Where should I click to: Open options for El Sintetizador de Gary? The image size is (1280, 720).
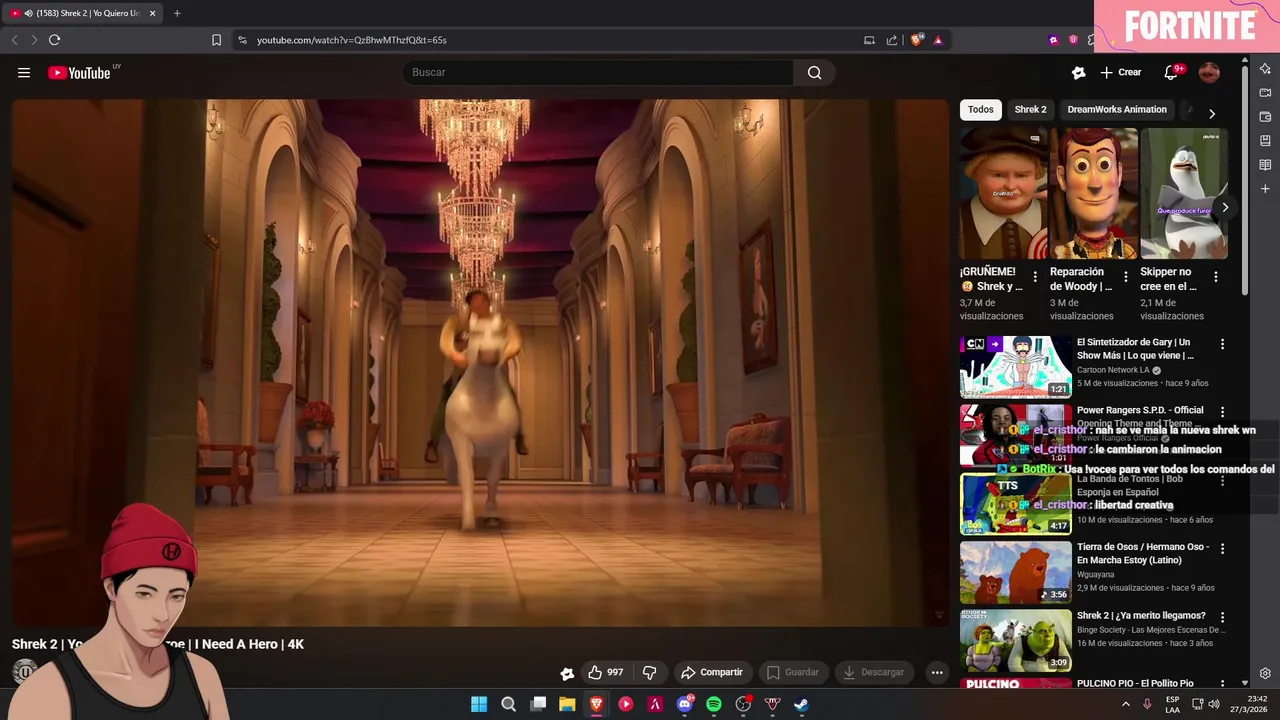tap(1222, 344)
